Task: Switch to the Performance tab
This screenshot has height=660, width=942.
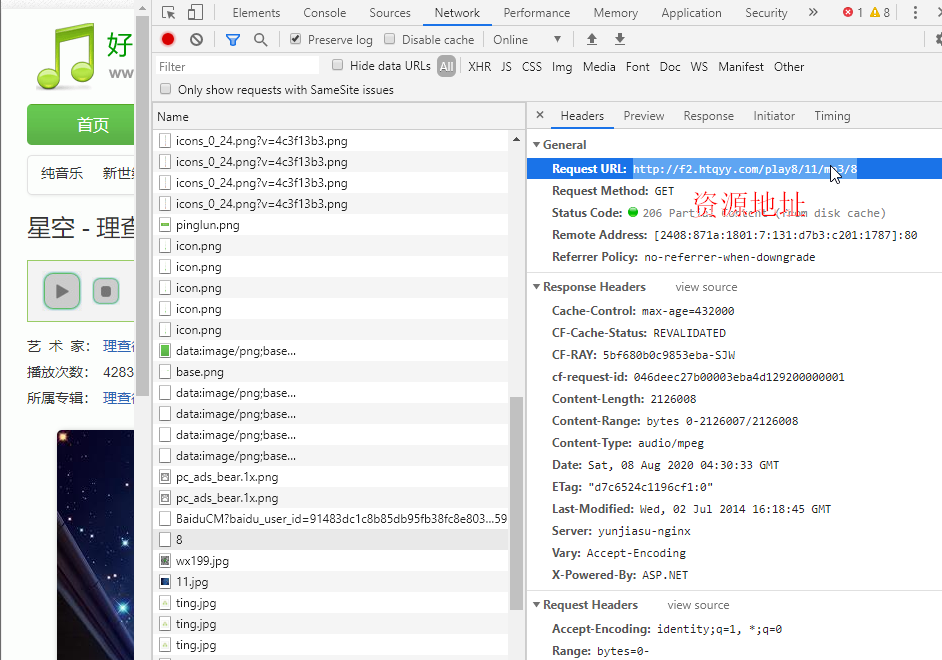Action: (536, 13)
